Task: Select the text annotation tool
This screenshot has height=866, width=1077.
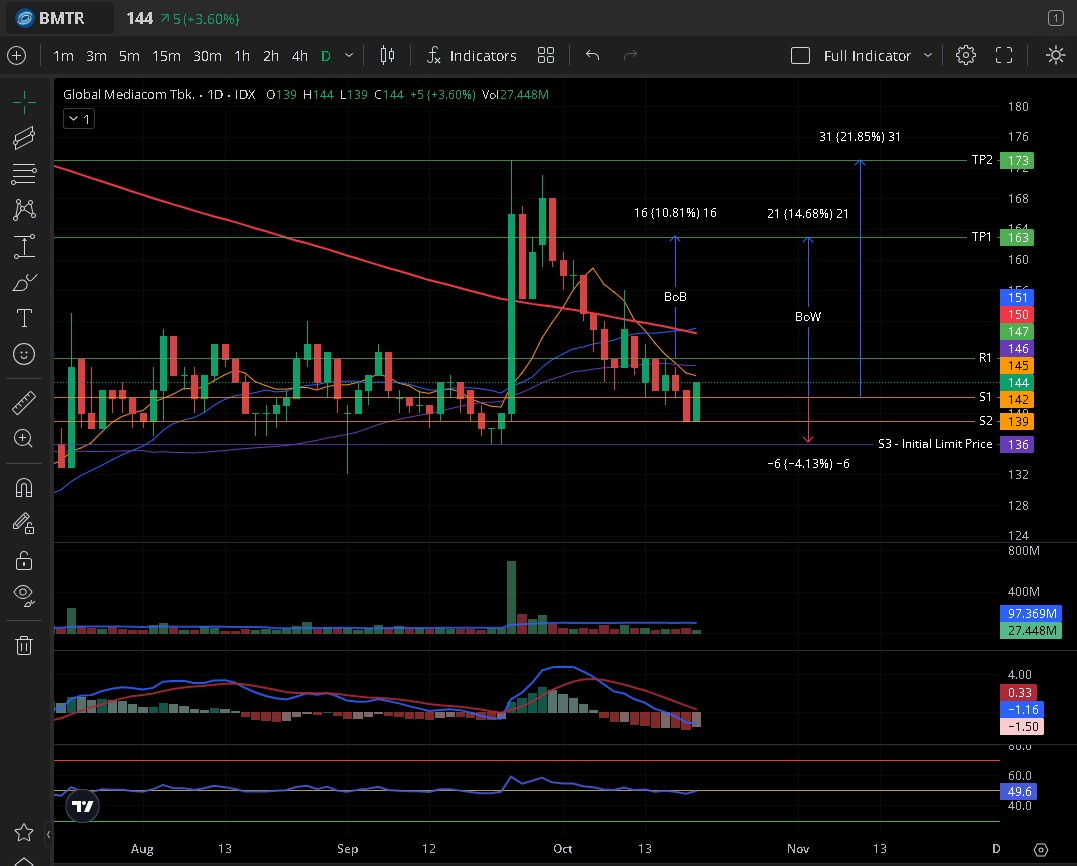Action: coord(24,319)
